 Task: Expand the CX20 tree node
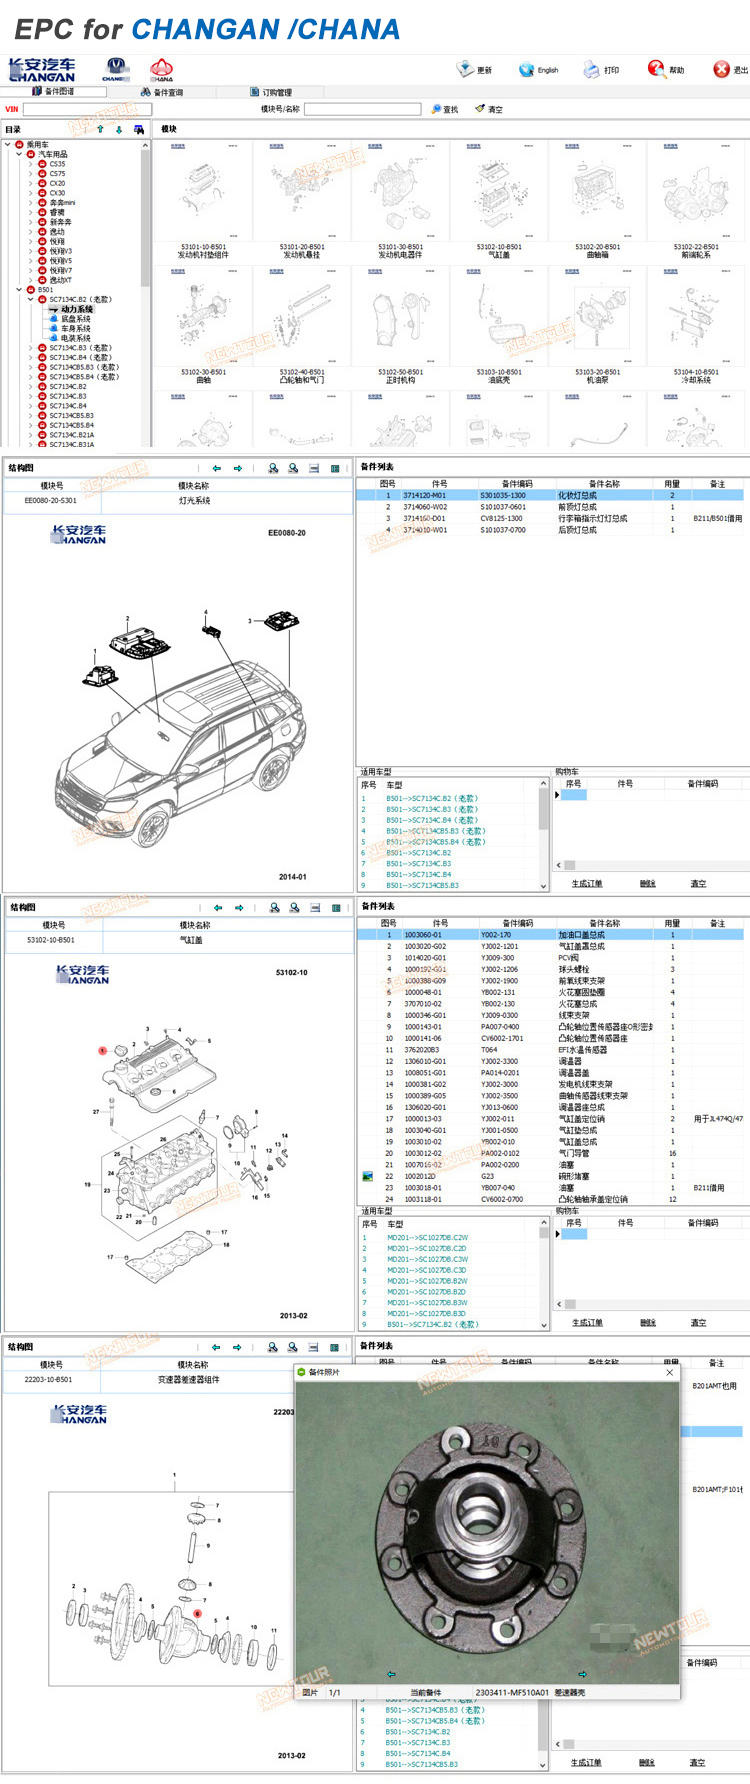click(30, 184)
